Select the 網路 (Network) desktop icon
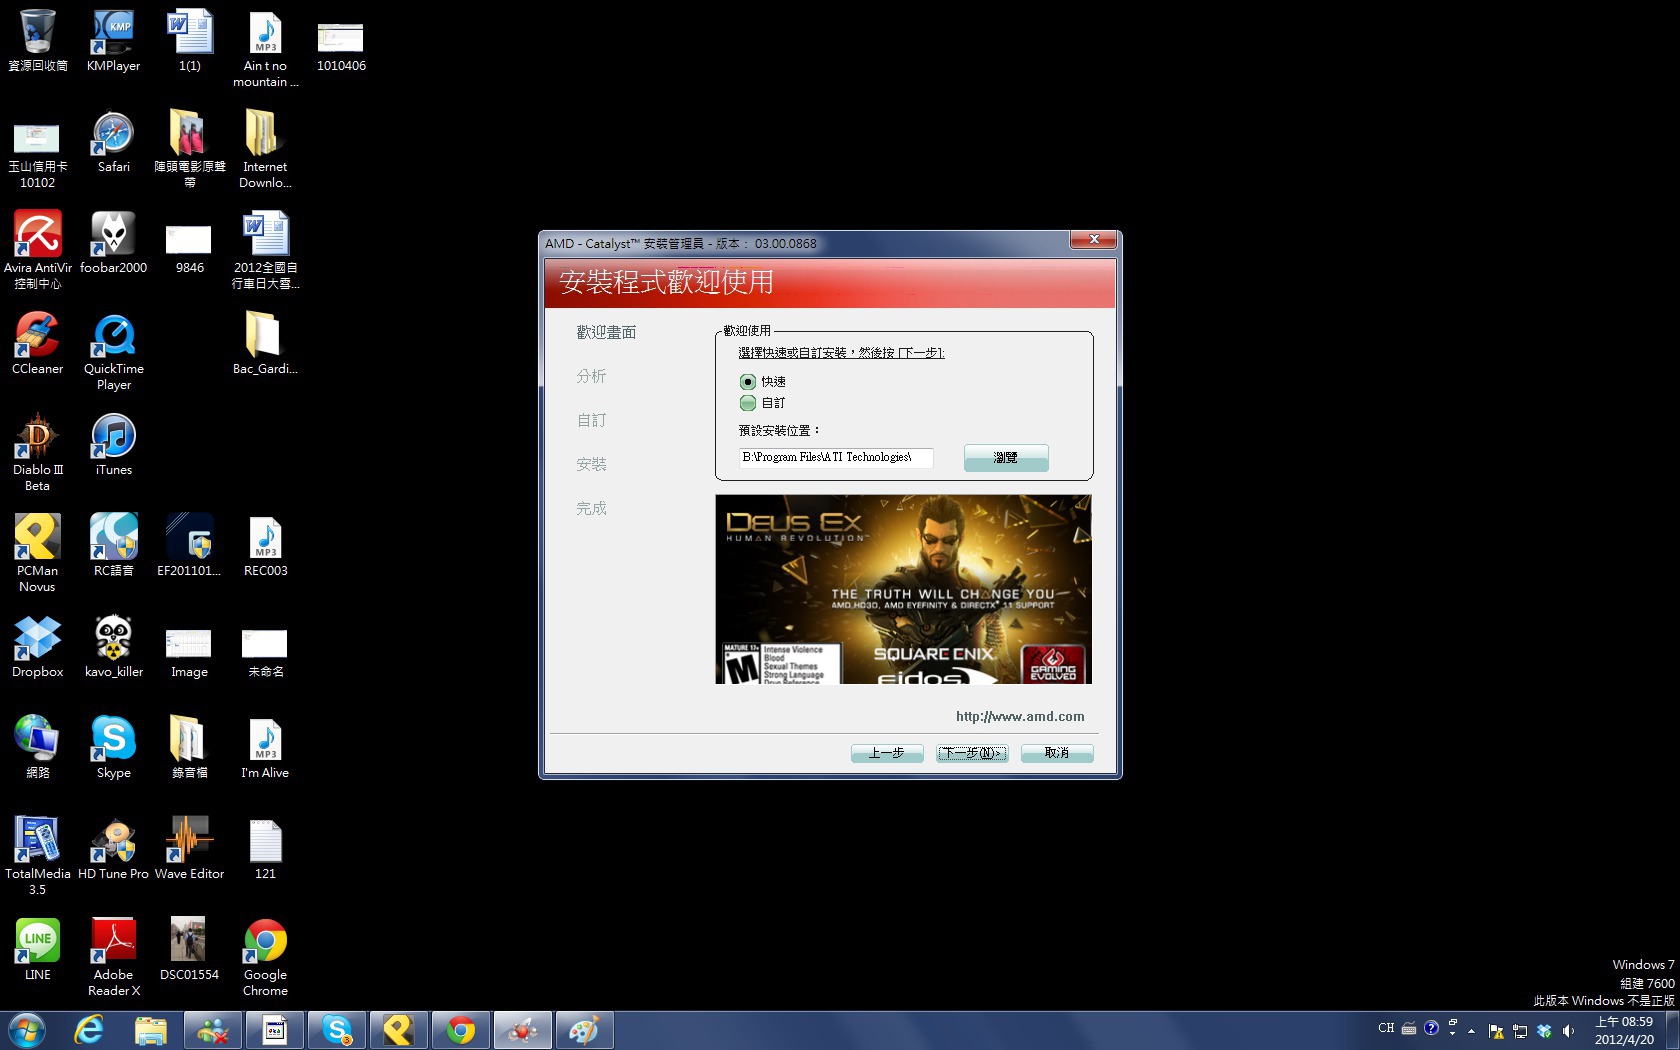1680x1050 pixels. 38,748
